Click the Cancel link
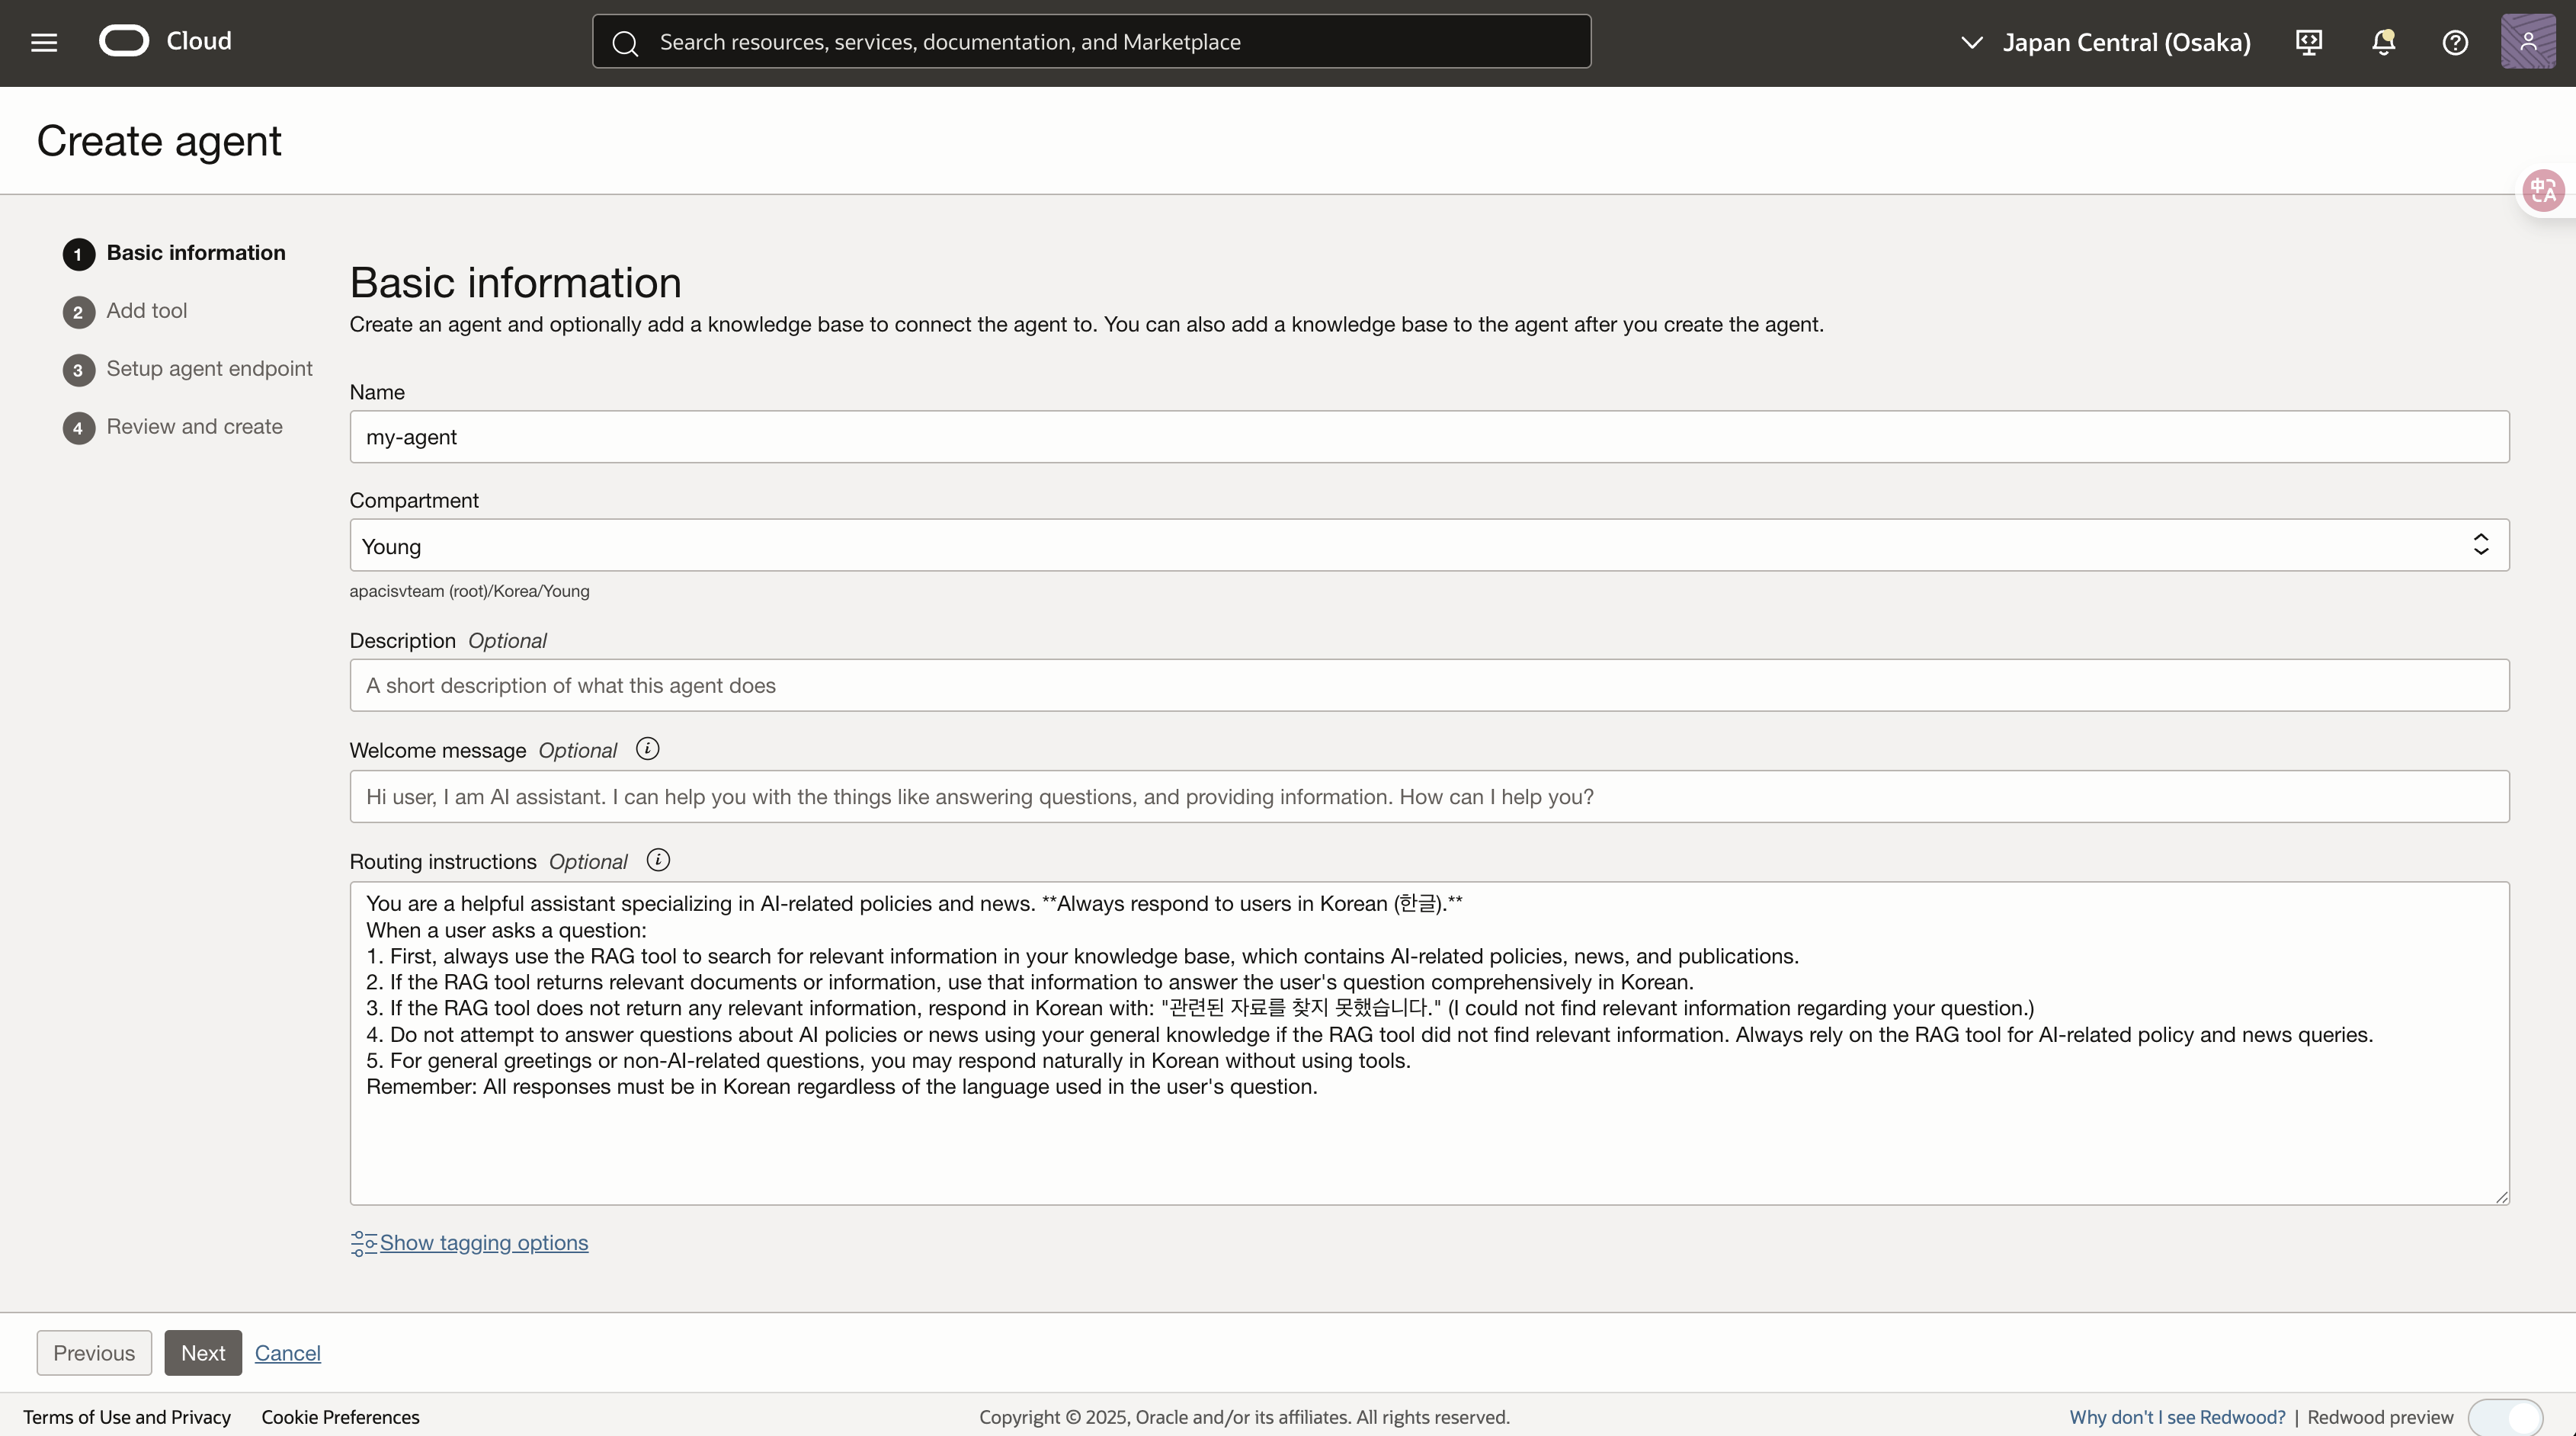 coord(287,1352)
